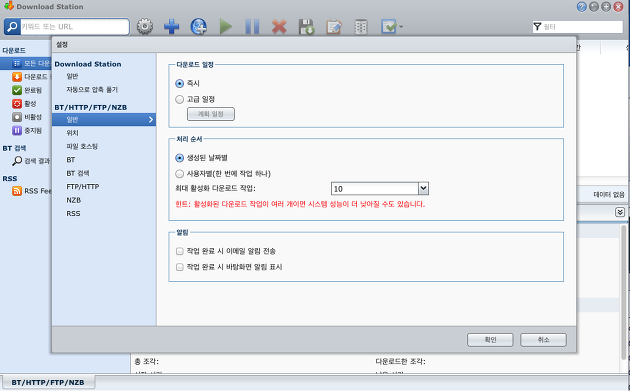The width and height of the screenshot is (630, 391).
Task: Select the gray inactive sidebar item
Action: pos(27,117)
